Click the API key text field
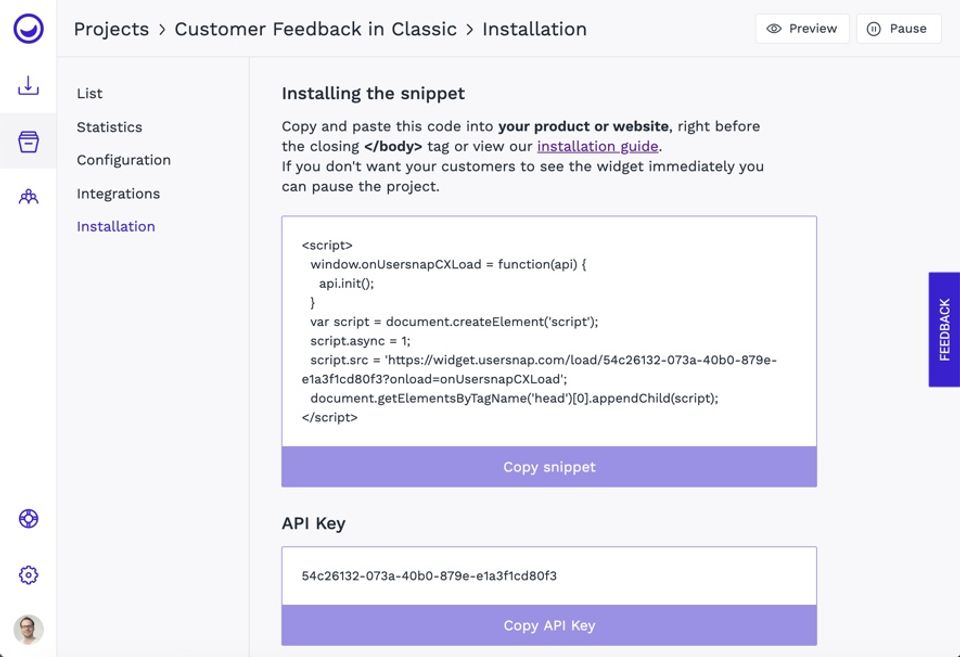The height and width of the screenshot is (657, 960). pos(549,576)
